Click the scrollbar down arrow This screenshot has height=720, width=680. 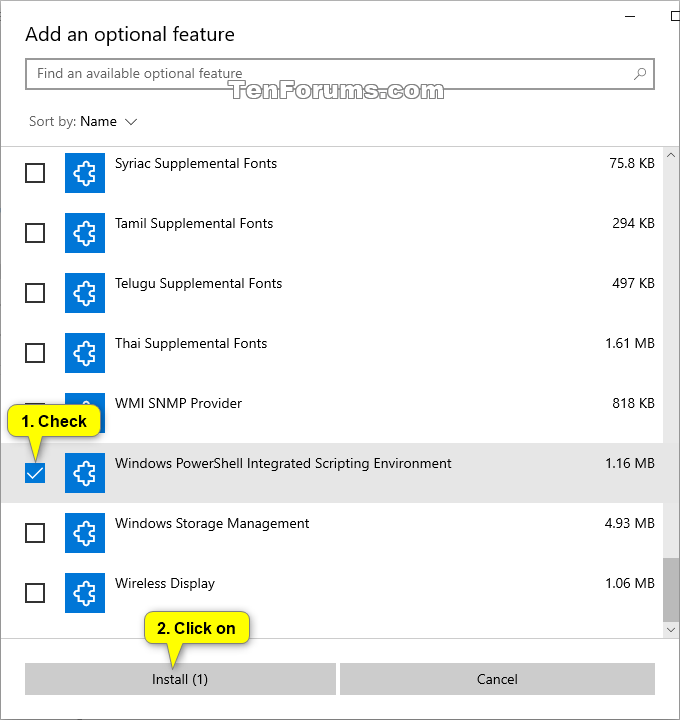671,630
